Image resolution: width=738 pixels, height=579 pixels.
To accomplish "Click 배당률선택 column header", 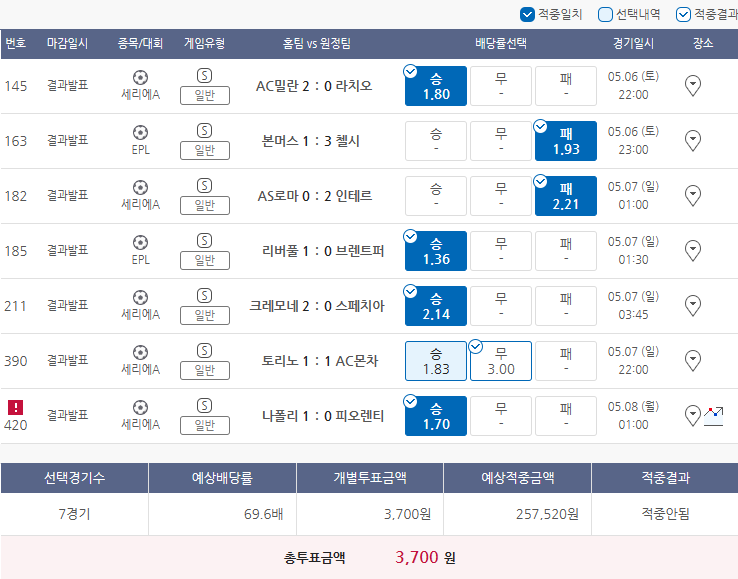I will click(x=501, y=44).
